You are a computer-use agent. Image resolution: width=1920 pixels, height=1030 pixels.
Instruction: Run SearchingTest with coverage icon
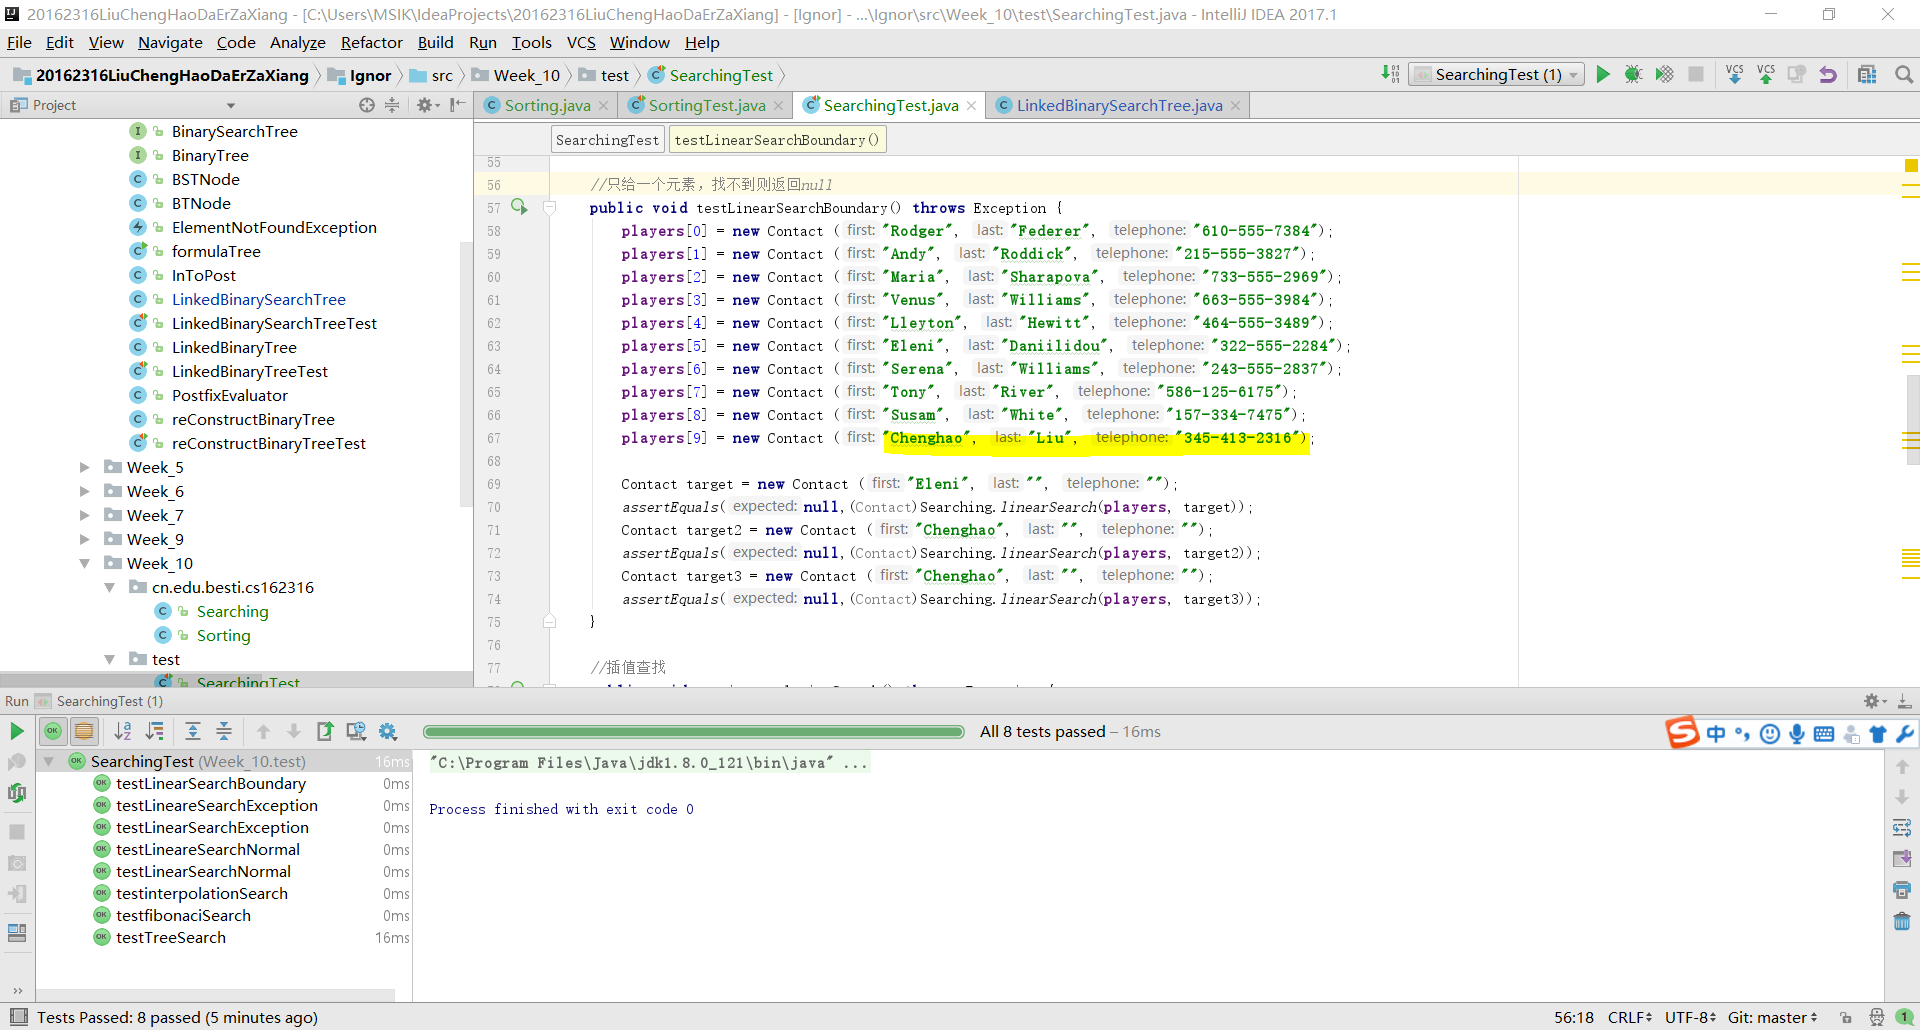(x=1664, y=74)
